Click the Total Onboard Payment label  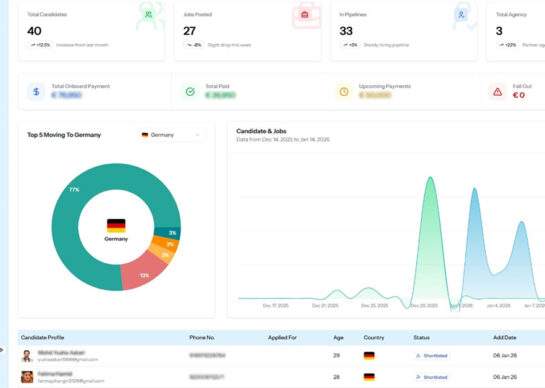coord(81,86)
